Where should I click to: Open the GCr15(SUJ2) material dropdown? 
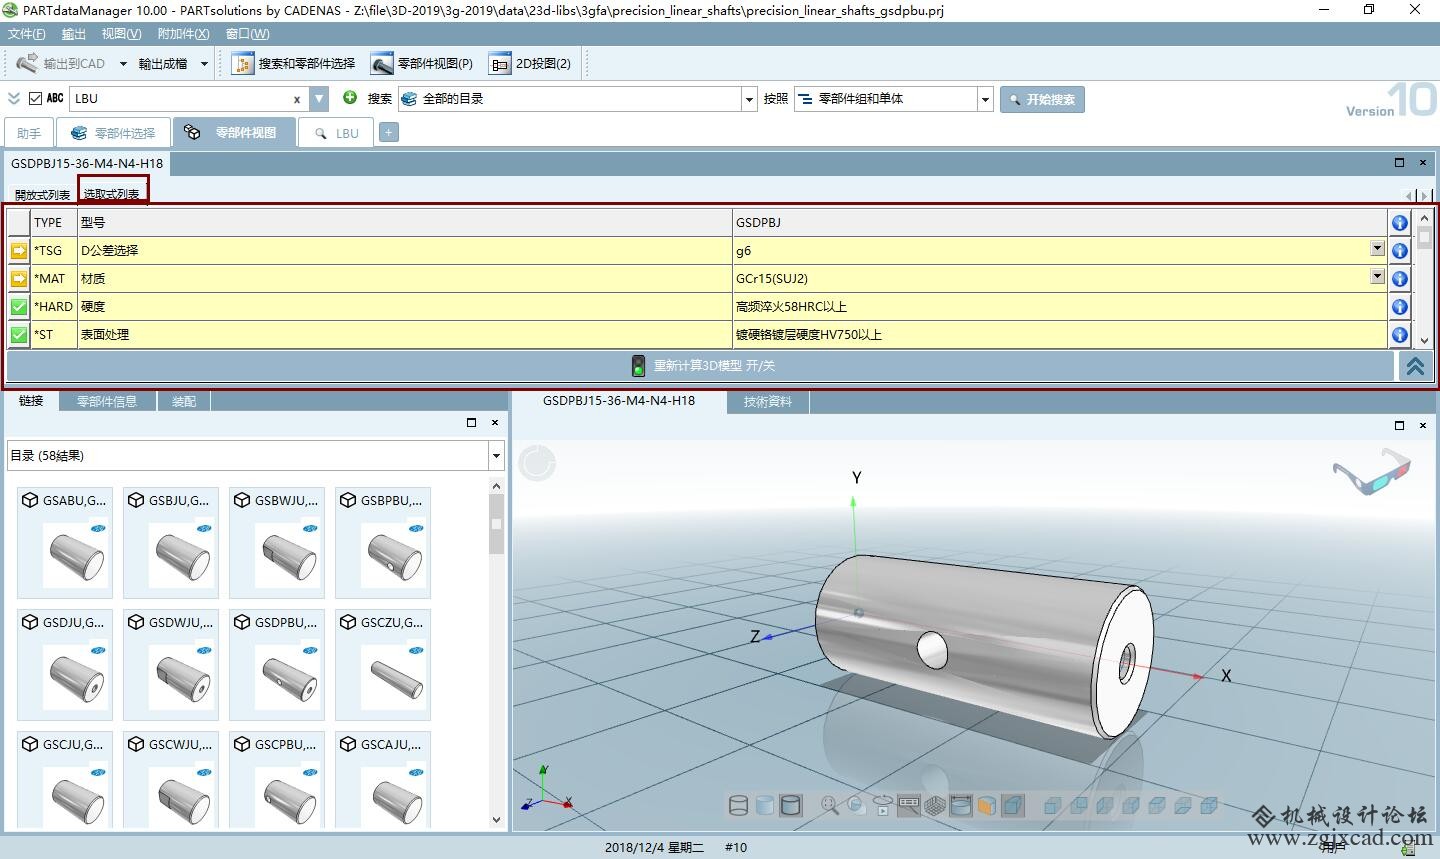(1377, 277)
